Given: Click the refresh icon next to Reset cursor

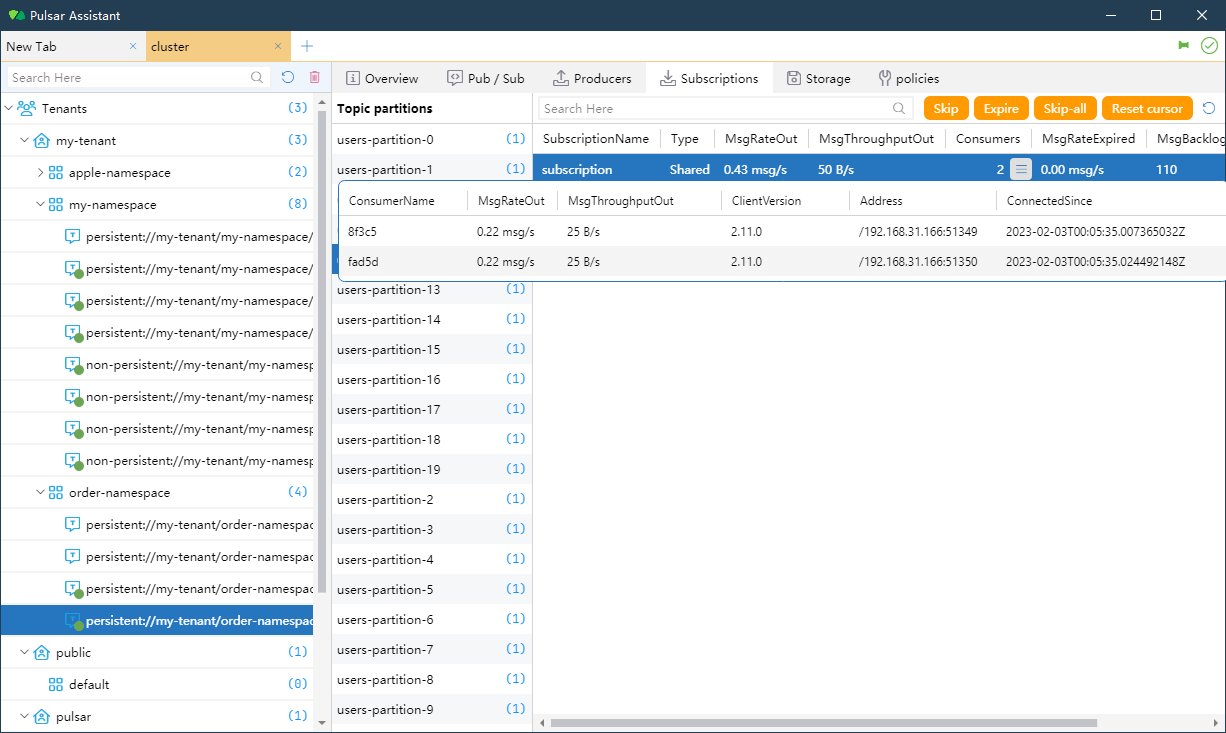Looking at the screenshot, I should tap(1208, 108).
